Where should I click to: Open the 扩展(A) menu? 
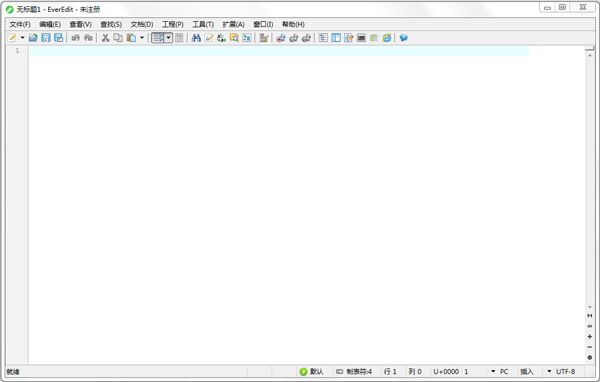point(233,24)
